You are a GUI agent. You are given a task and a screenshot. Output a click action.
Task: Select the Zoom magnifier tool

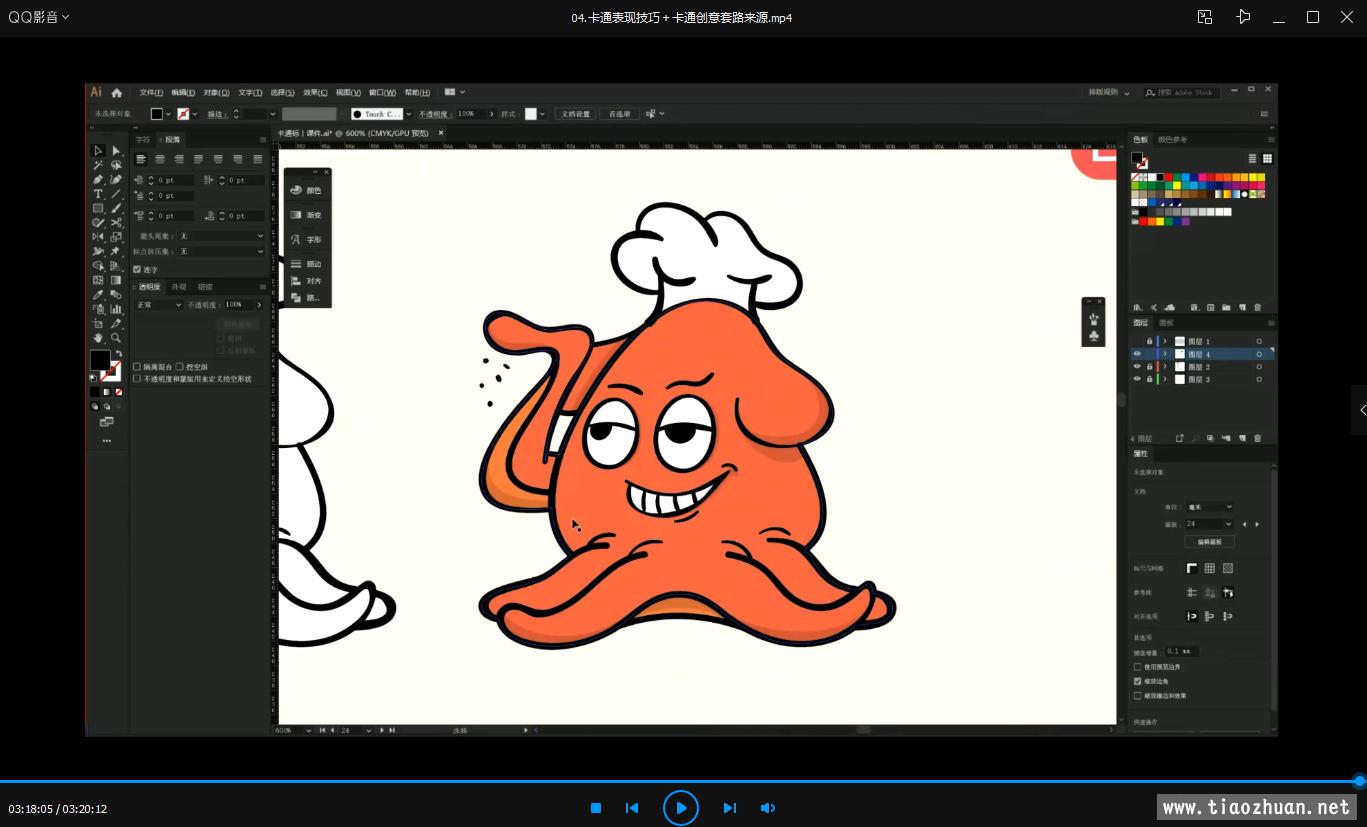click(116, 338)
